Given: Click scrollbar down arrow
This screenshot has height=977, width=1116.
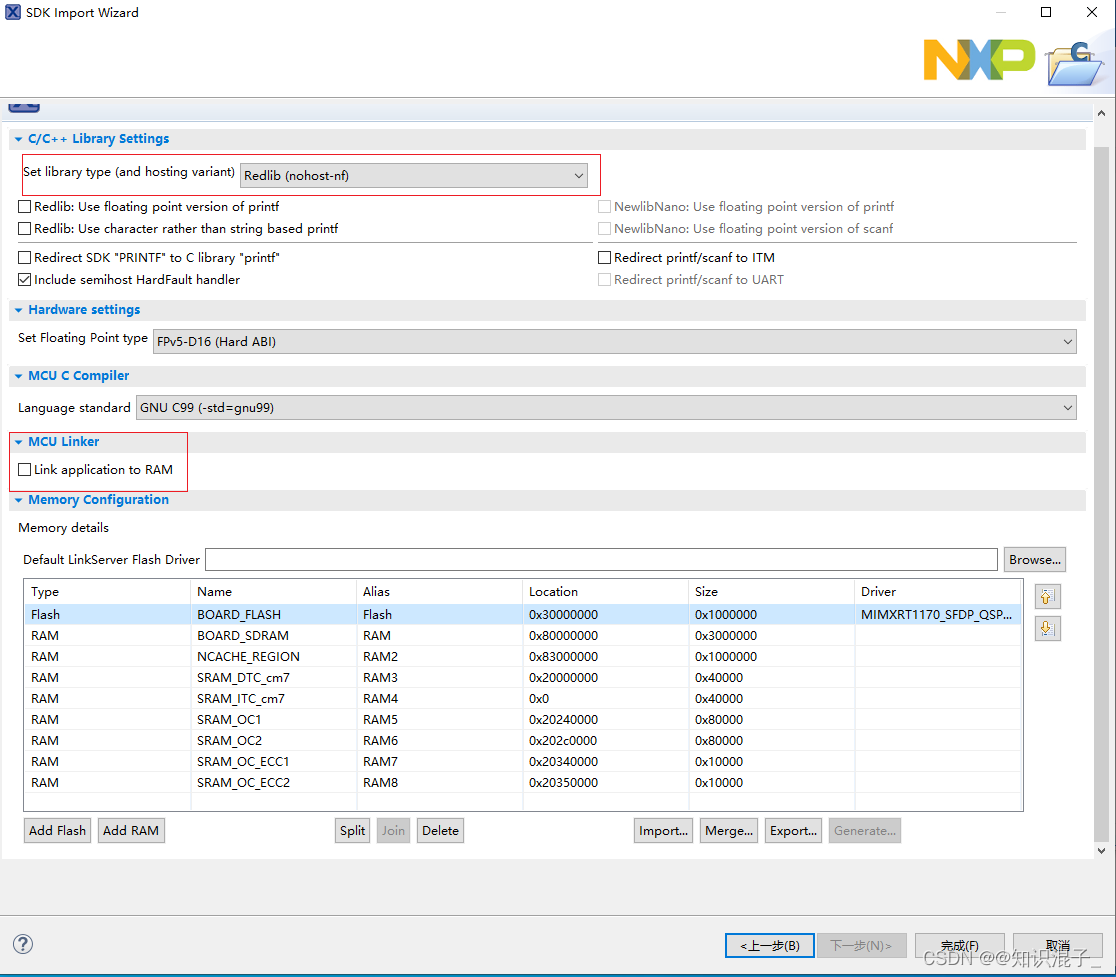Looking at the screenshot, I should click(1101, 850).
